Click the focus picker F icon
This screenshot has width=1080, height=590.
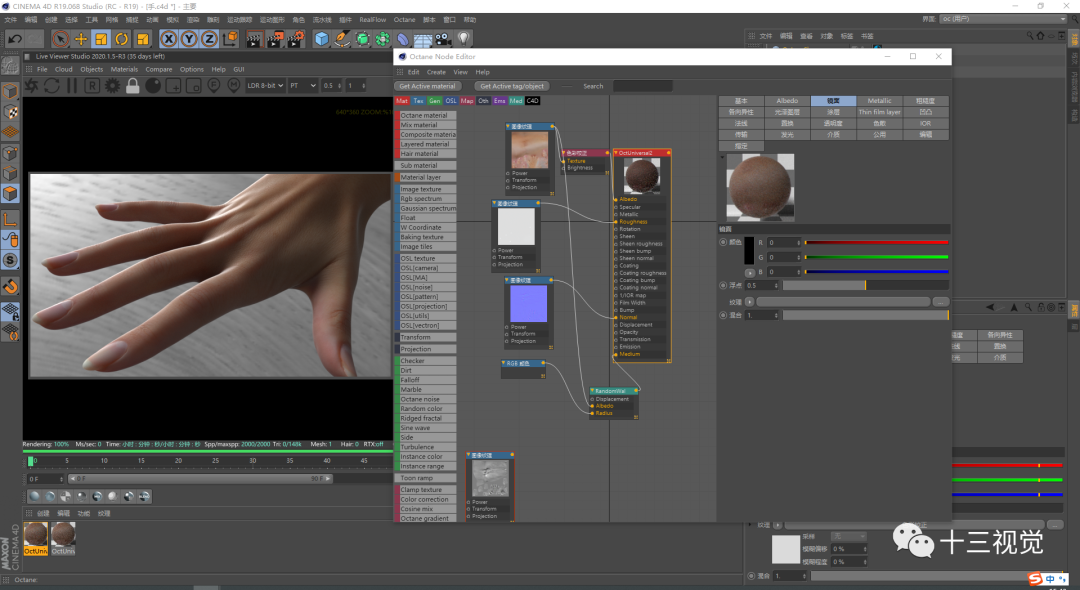[214, 86]
